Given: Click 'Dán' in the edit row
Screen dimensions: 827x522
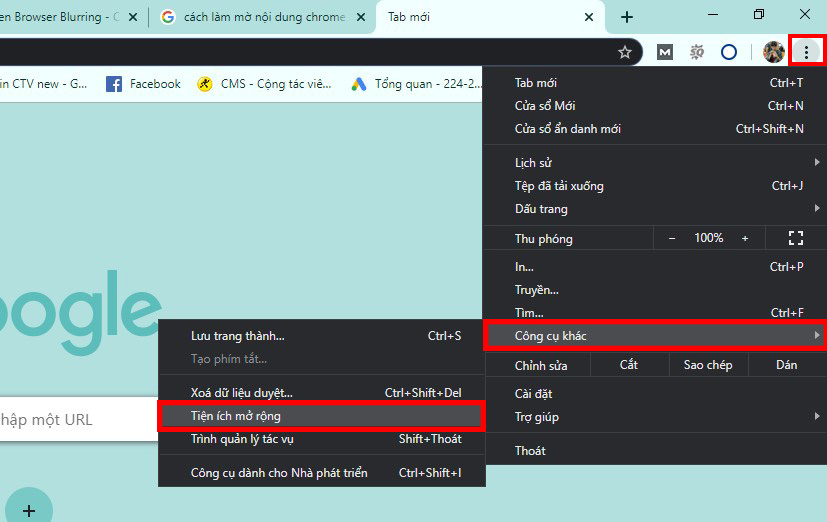Looking at the screenshot, I should (x=787, y=365).
